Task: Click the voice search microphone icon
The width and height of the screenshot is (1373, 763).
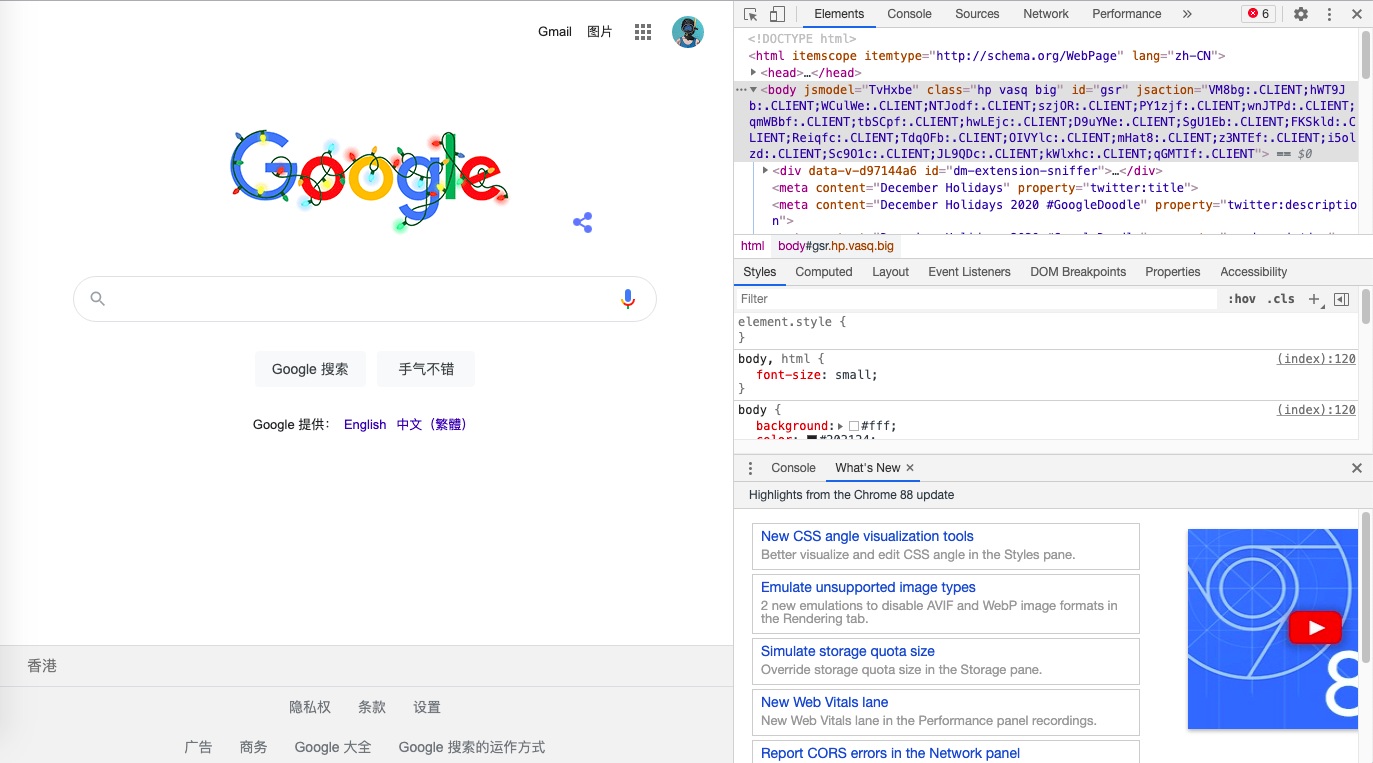Action: coord(628,298)
